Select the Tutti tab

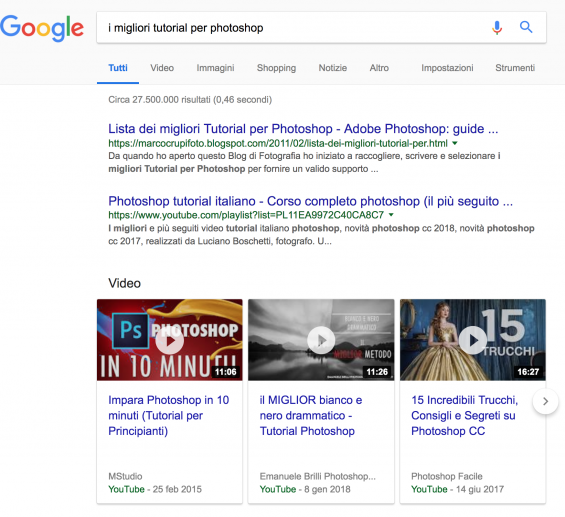pyautogui.click(x=118, y=68)
